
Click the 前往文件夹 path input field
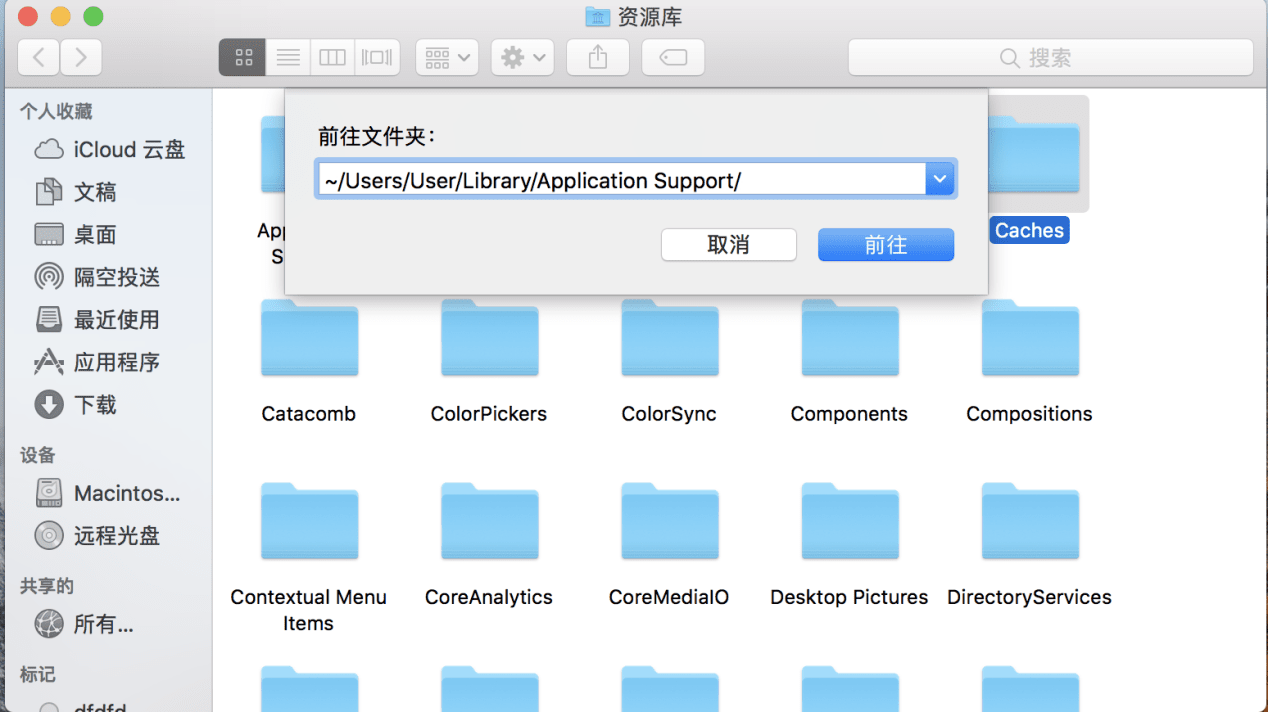(621, 180)
